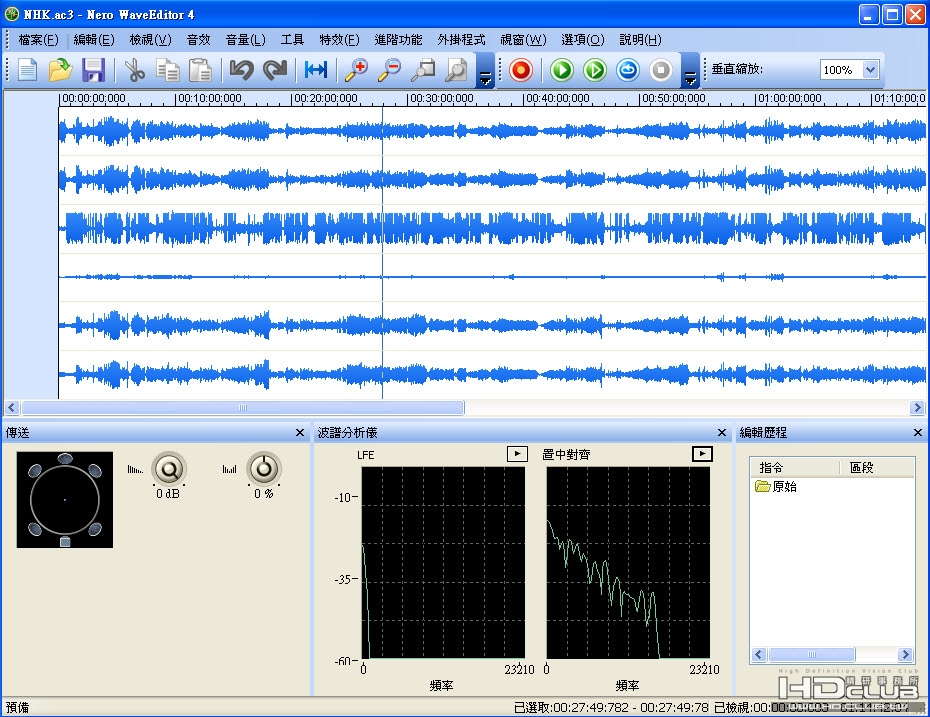
Task: Open the 外掛程式 menu
Action: click(x=461, y=40)
